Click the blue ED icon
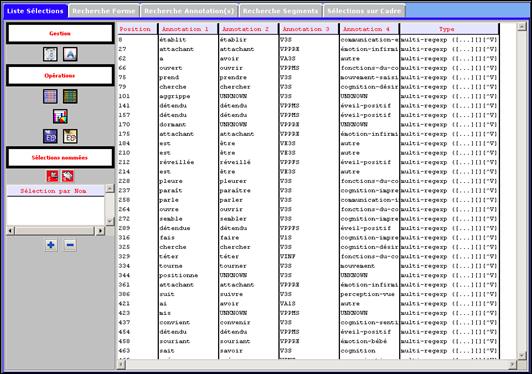This screenshot has width=532, height=374. click(50, 136)
